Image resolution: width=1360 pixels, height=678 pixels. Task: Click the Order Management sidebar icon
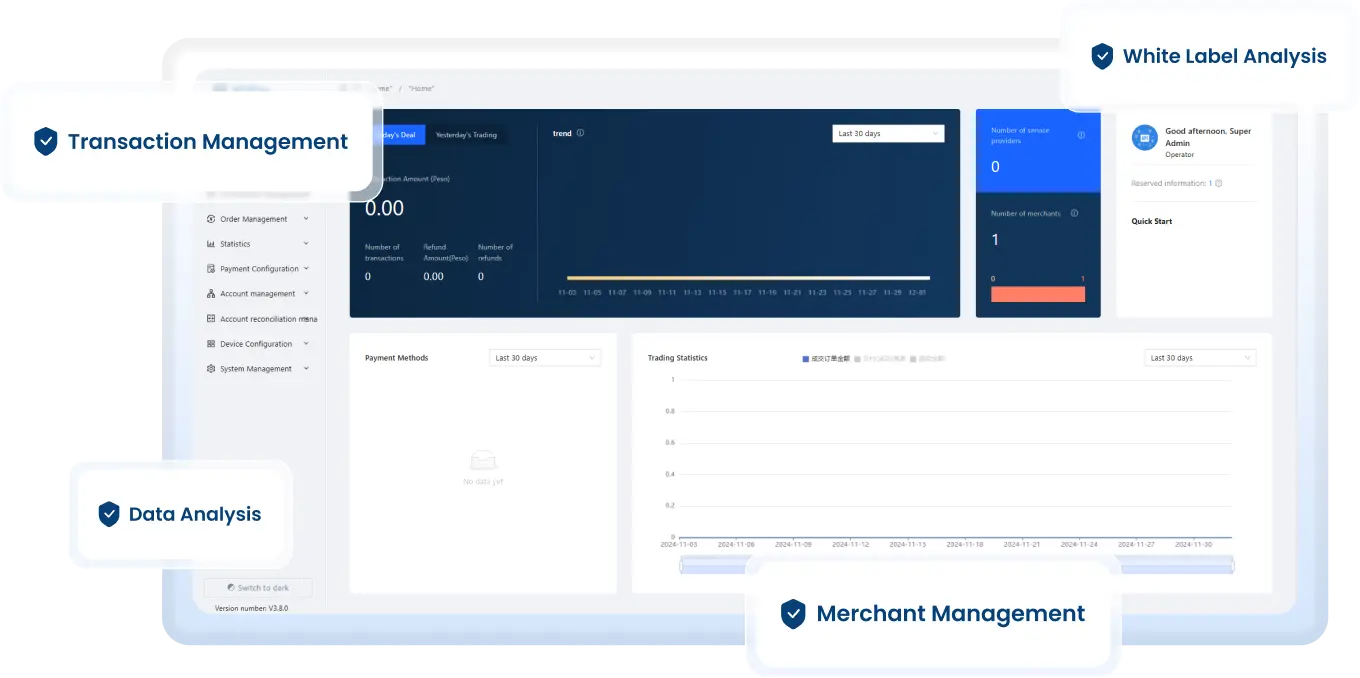point(211,219)
